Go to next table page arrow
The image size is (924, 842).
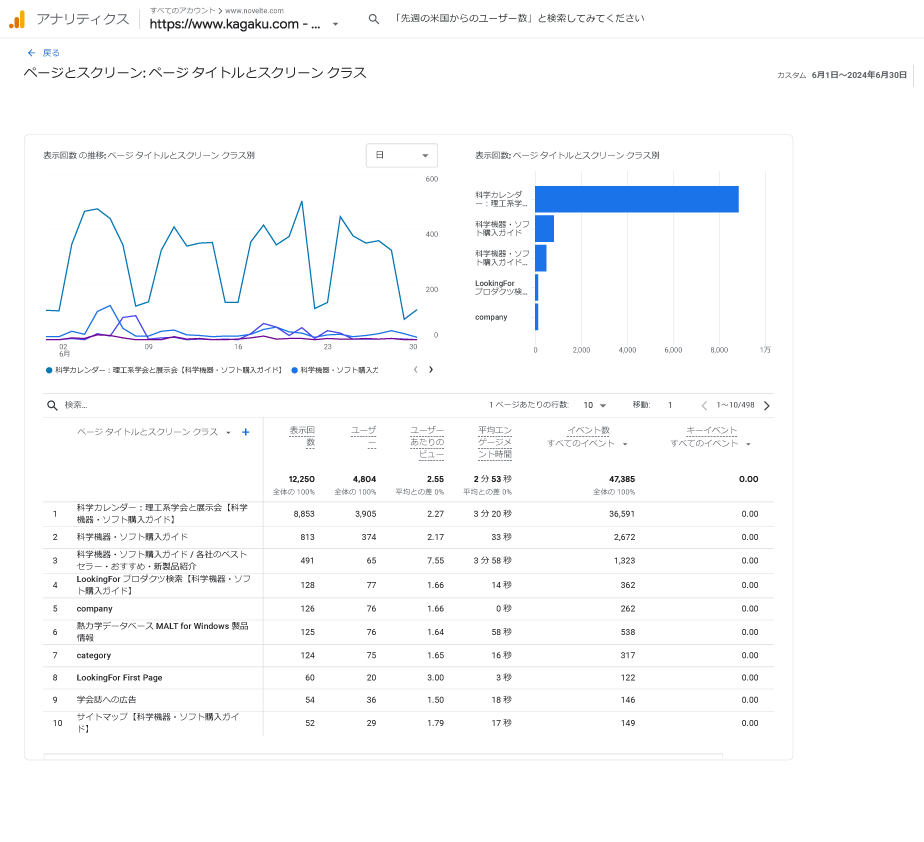click(767, 405)
